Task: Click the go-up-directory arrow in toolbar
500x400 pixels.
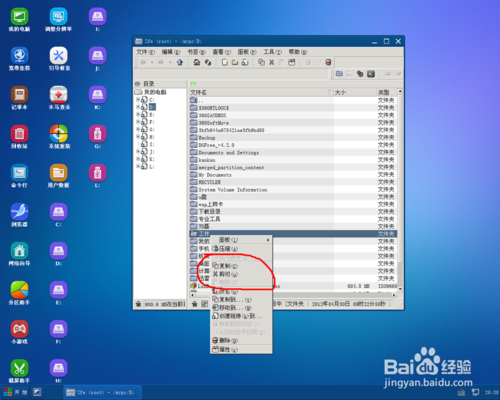Action: pos(180,62)
